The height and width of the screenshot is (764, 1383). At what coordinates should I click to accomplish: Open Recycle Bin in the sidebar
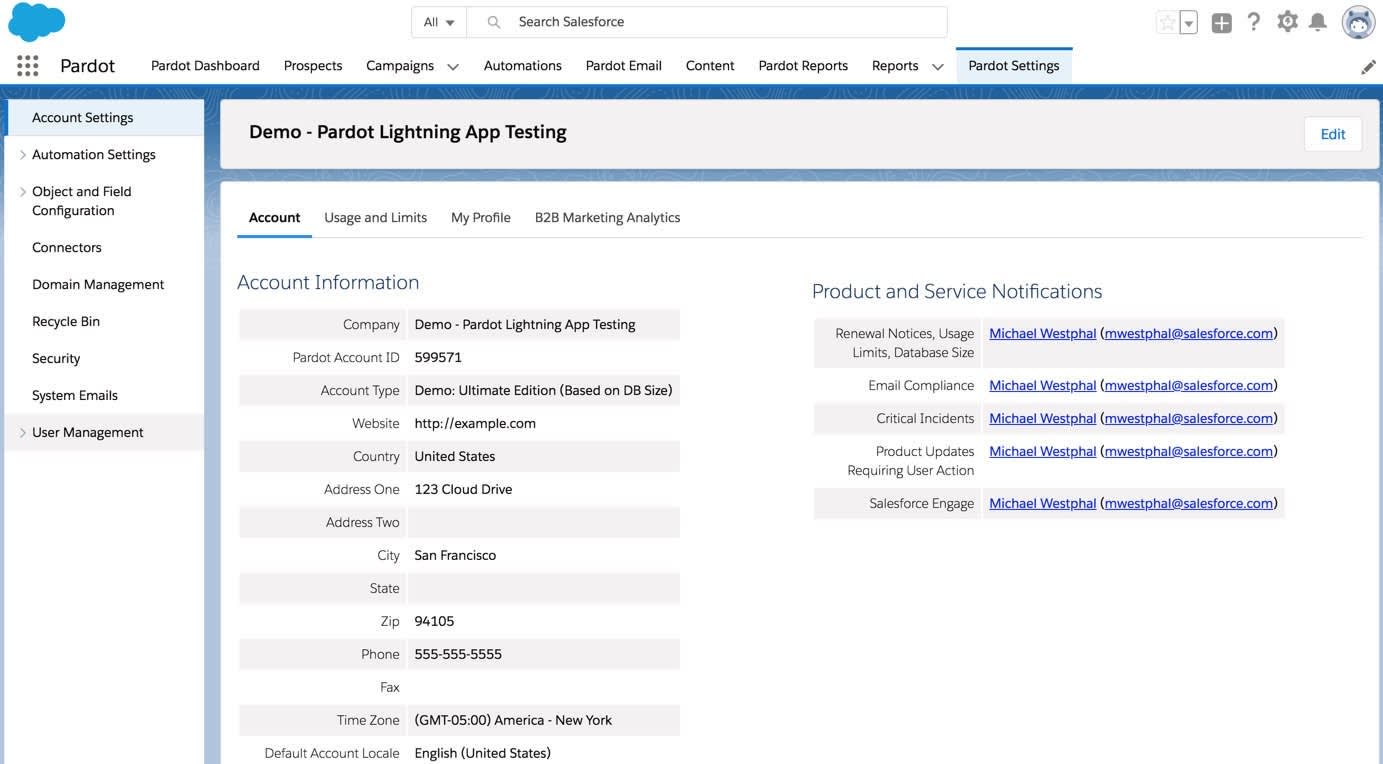(66, 322)
